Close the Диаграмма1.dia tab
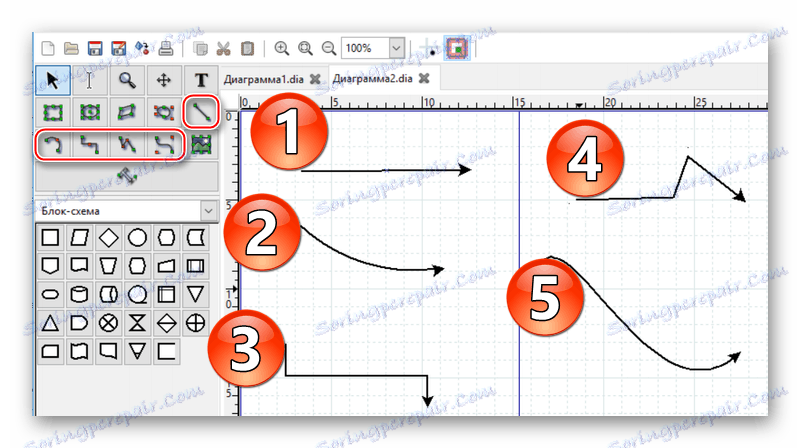 [x=315, y=79]
